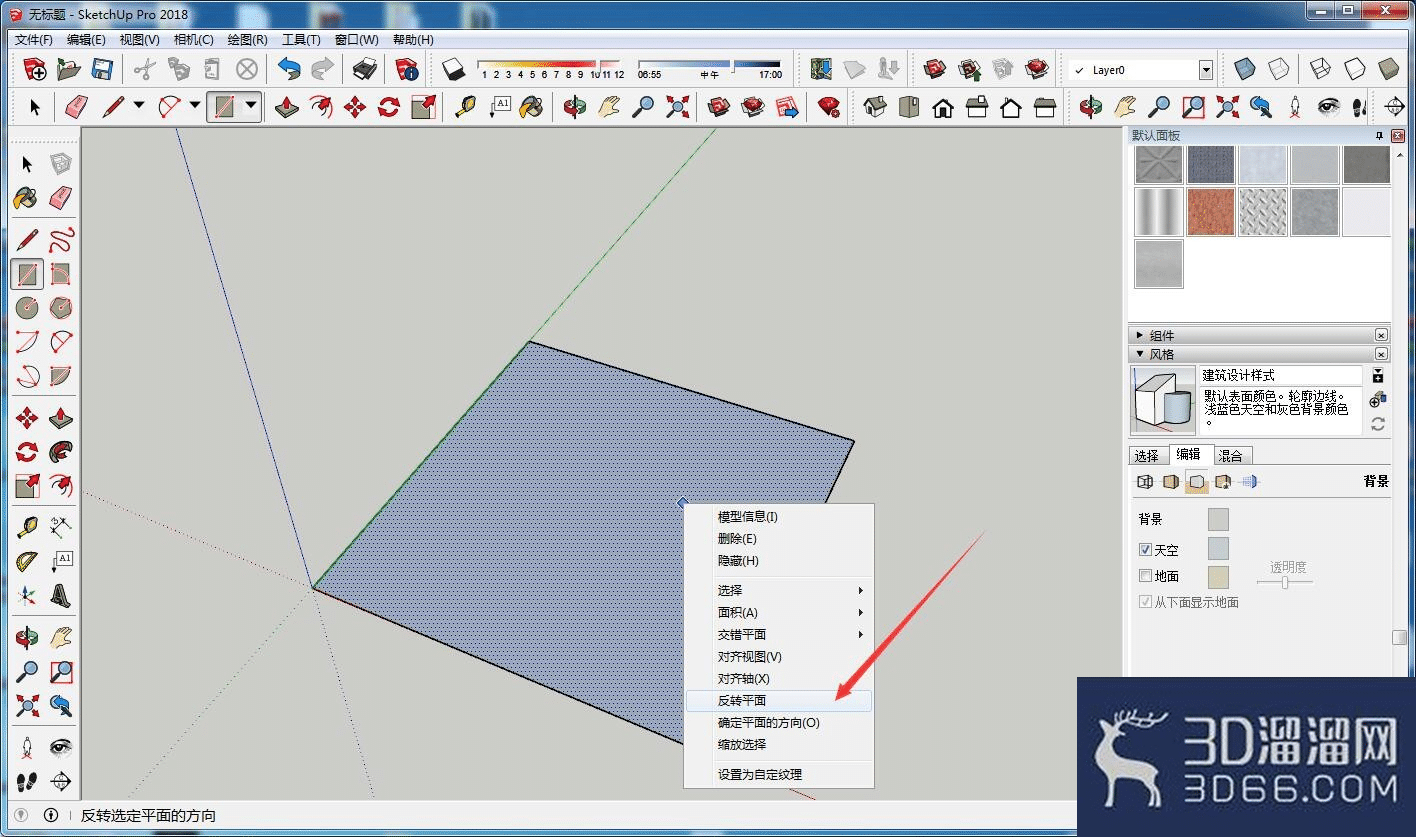
Task: Print the model
Action: 365,69
